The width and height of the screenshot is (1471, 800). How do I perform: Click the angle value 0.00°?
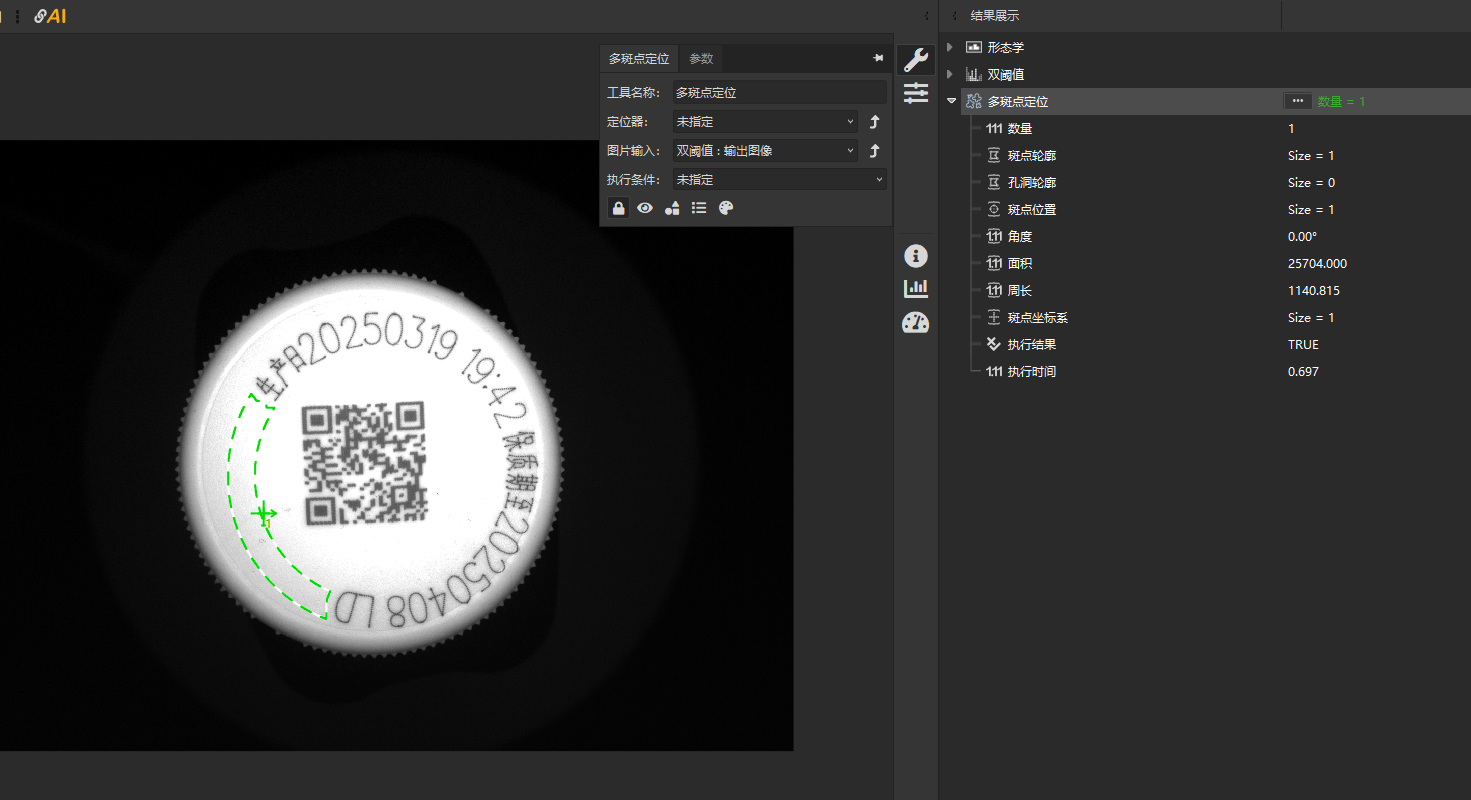(1302, 236)
